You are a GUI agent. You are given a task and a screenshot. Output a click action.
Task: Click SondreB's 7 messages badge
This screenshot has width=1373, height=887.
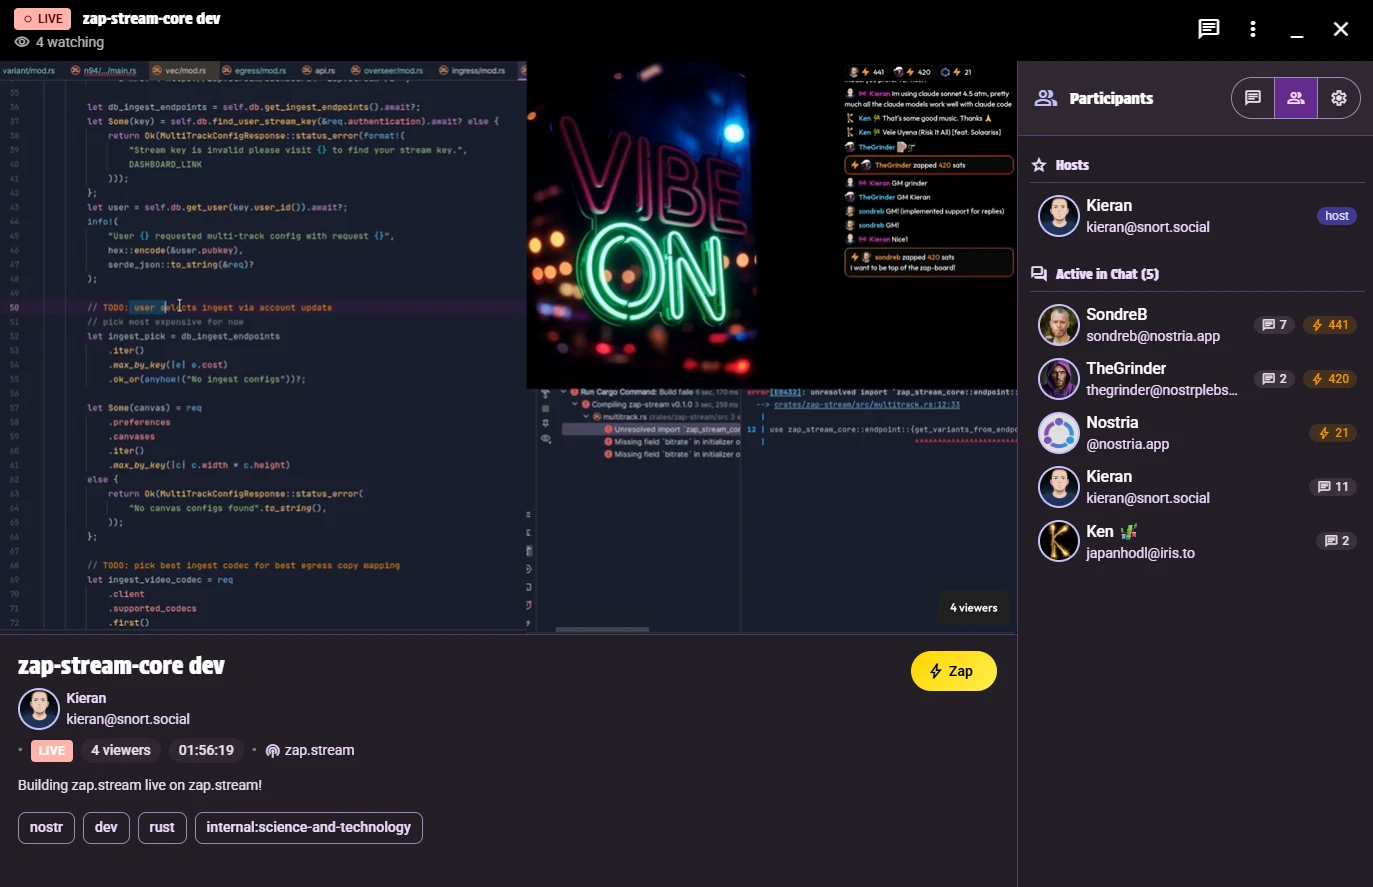1275,325
